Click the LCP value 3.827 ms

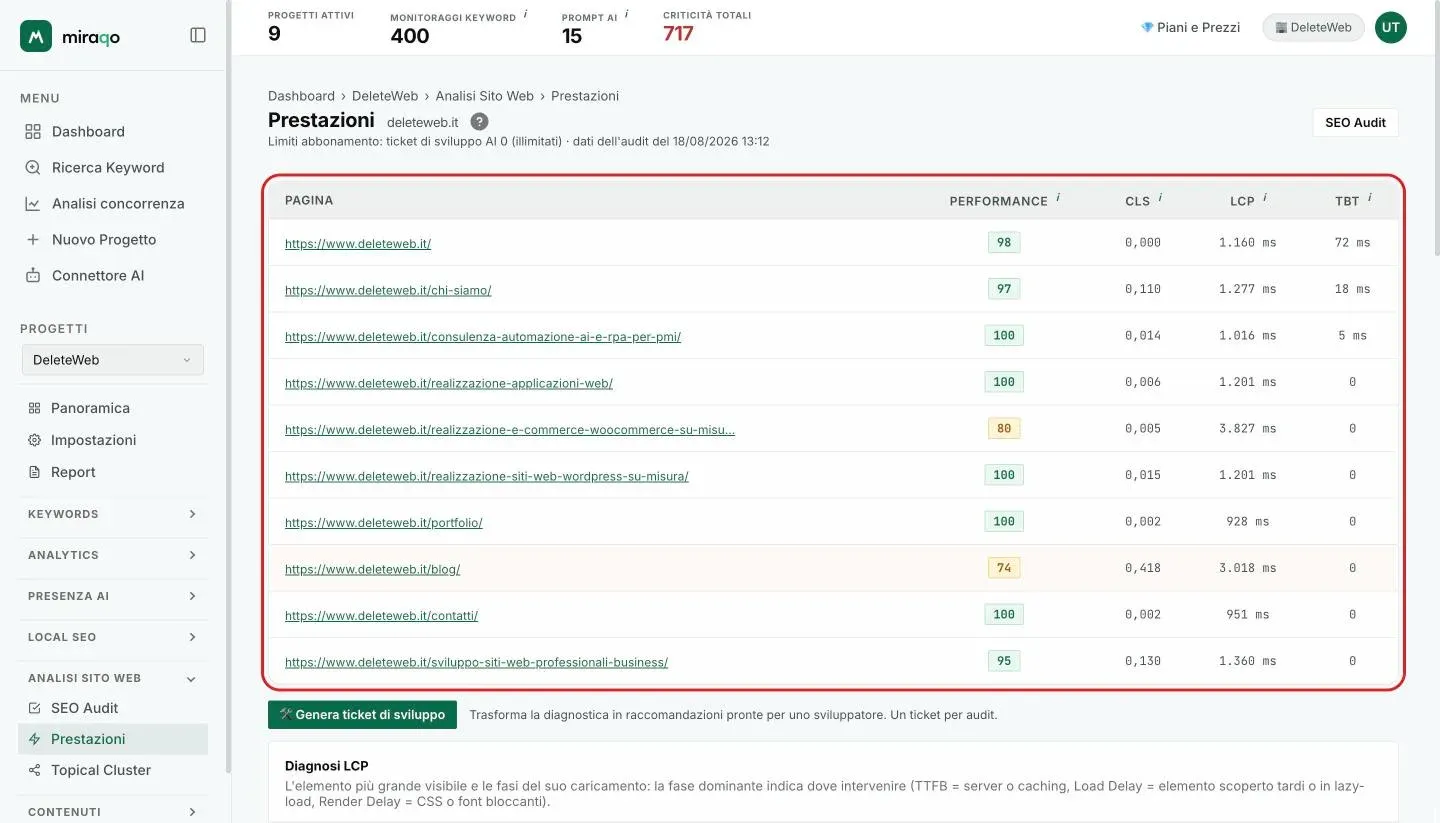coord(1247,428)
